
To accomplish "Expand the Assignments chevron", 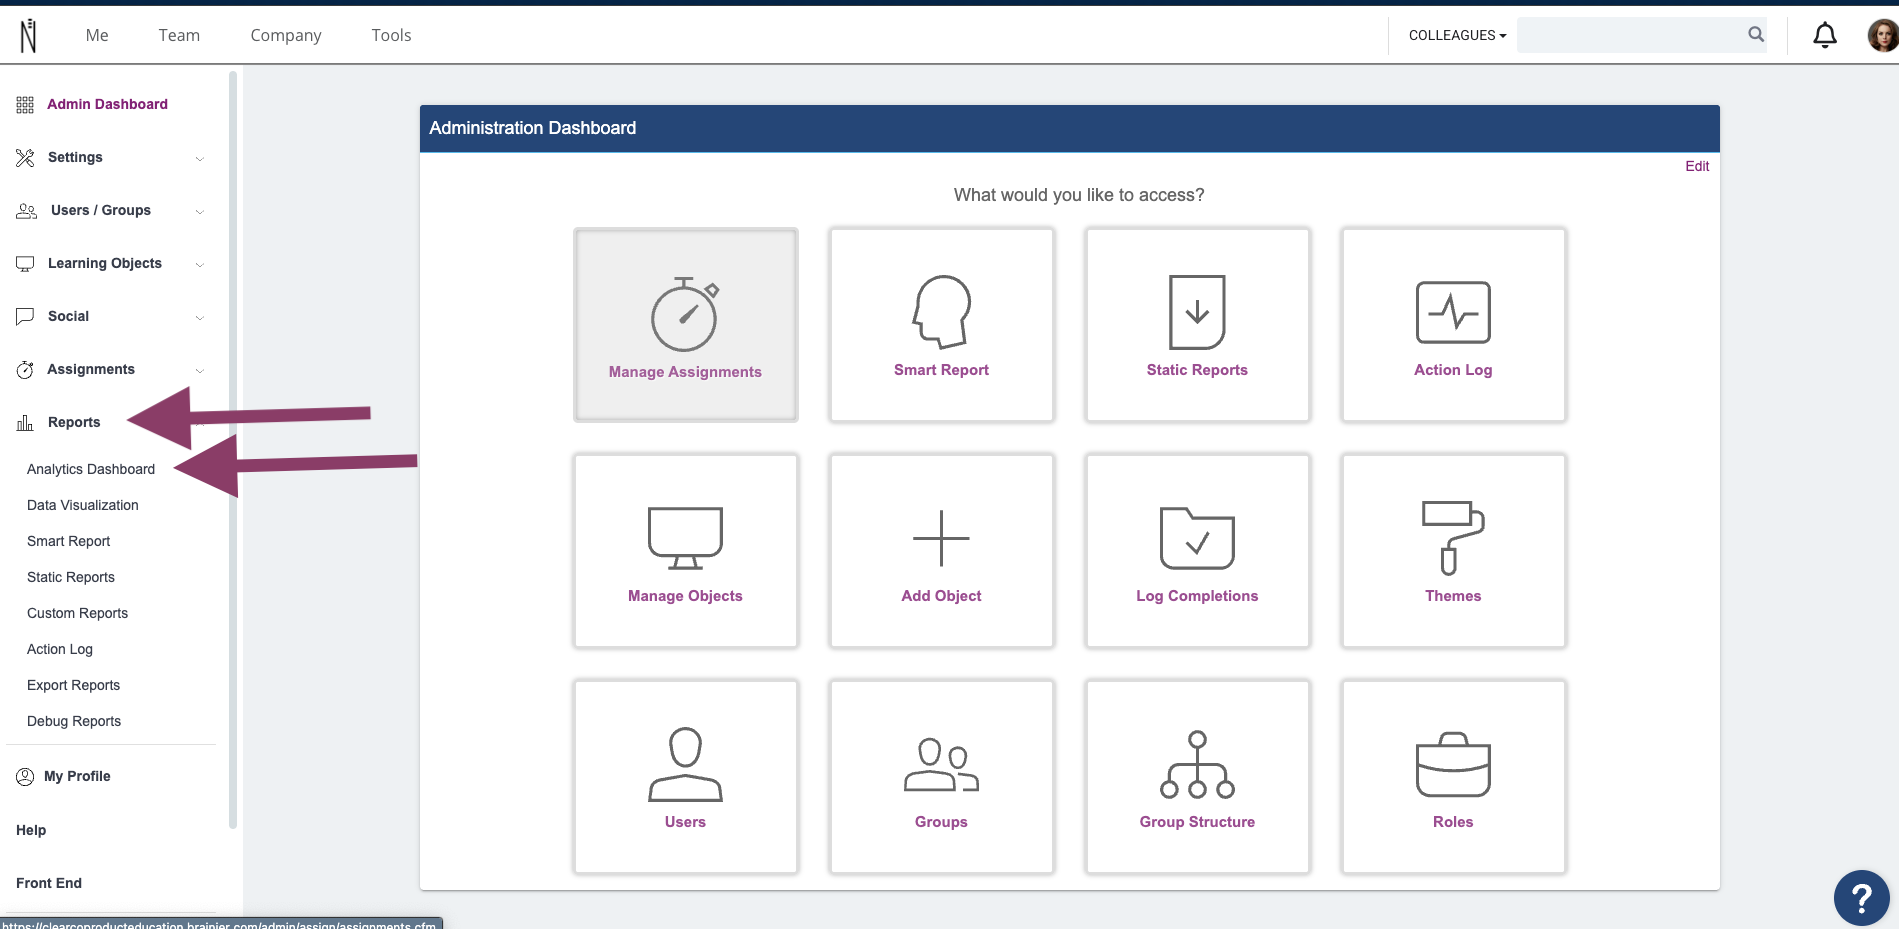I will click(200, 371).
